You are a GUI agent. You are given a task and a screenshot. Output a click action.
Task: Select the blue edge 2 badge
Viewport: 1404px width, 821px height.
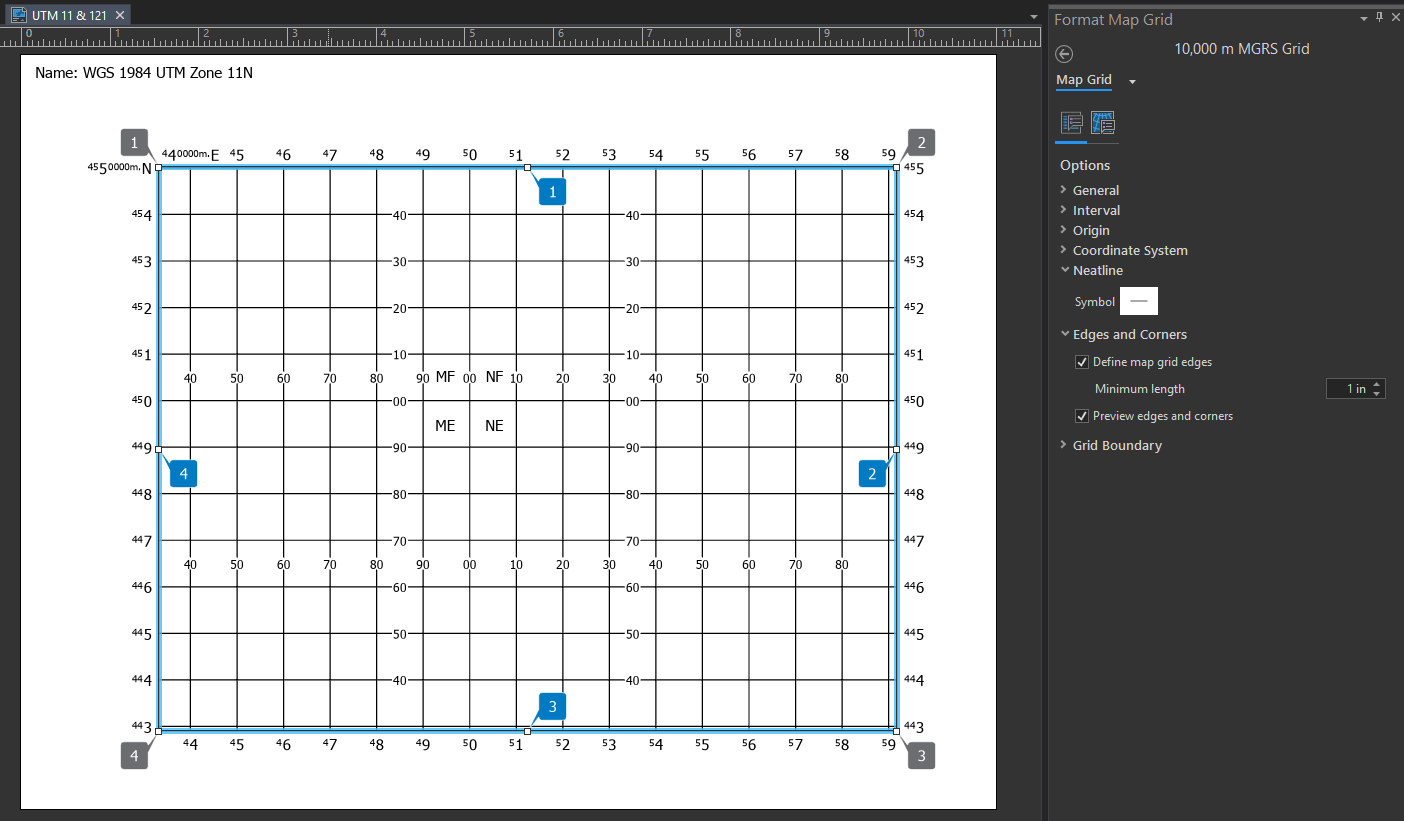coord(872,473)
